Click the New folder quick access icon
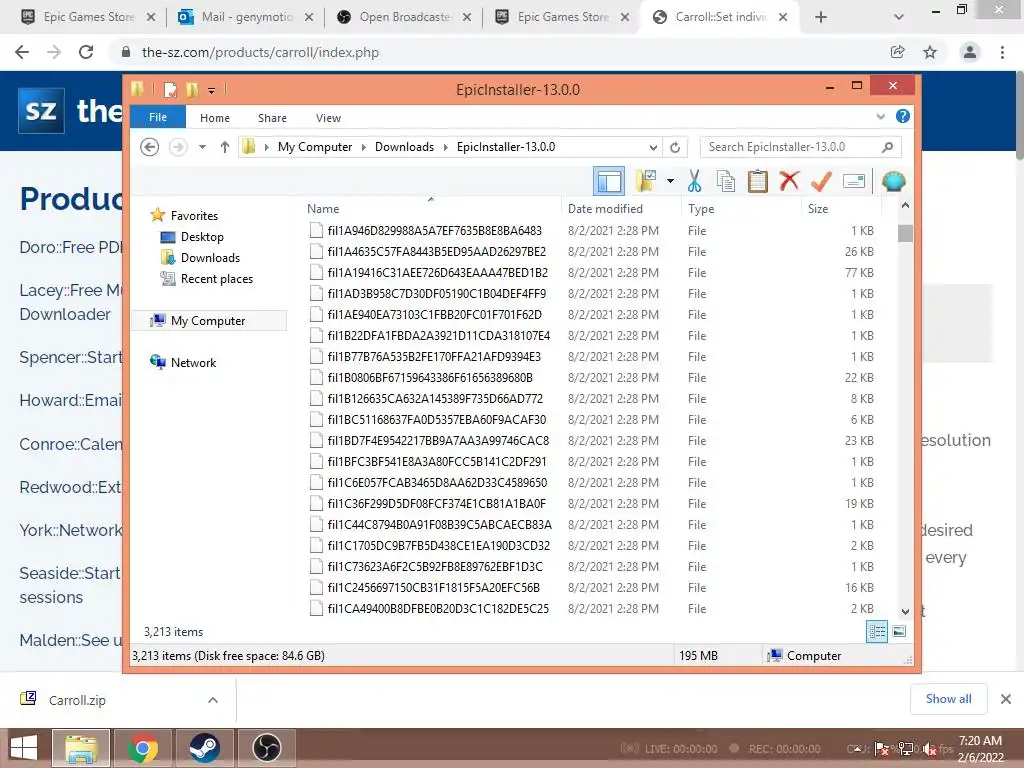1024x768 pixels. [191, 89]
